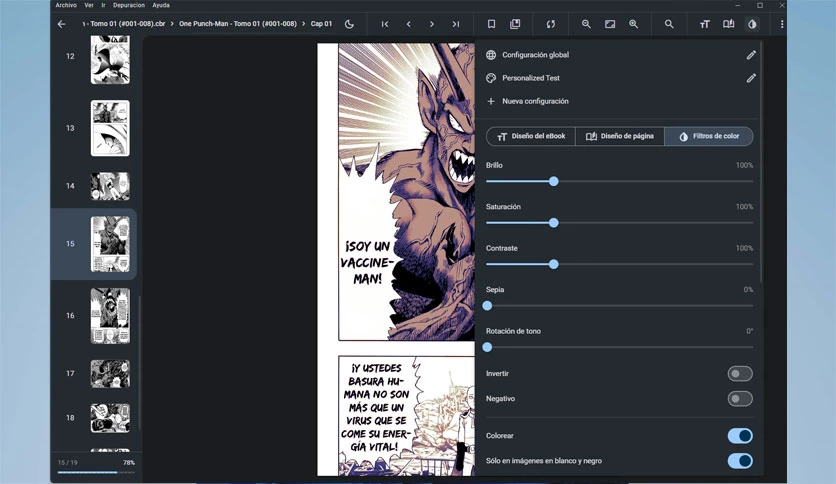836x484 pixels.
Task: Click the globe icon of Configuración global
Action: coord(491,55)
